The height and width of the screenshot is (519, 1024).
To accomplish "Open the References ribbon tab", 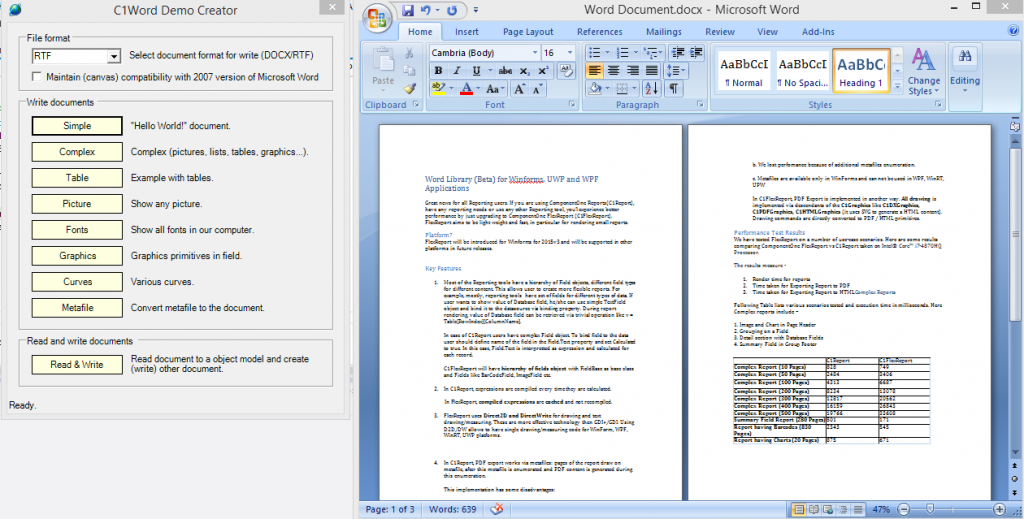I will (x=600, y=31).
